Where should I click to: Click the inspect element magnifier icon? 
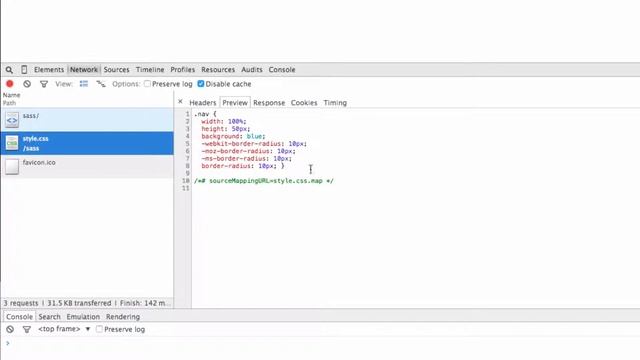(9, 70)
